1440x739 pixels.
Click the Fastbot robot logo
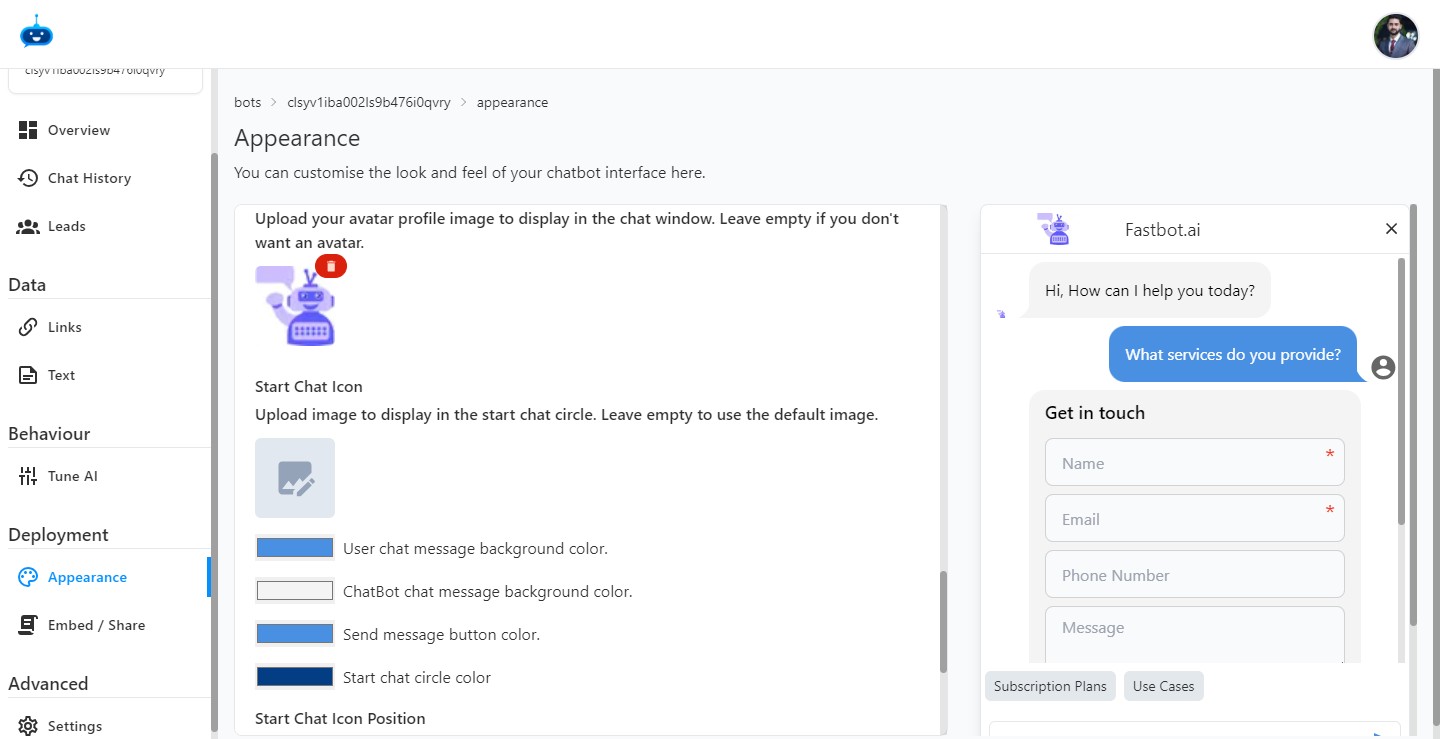(x=36, y=31)
